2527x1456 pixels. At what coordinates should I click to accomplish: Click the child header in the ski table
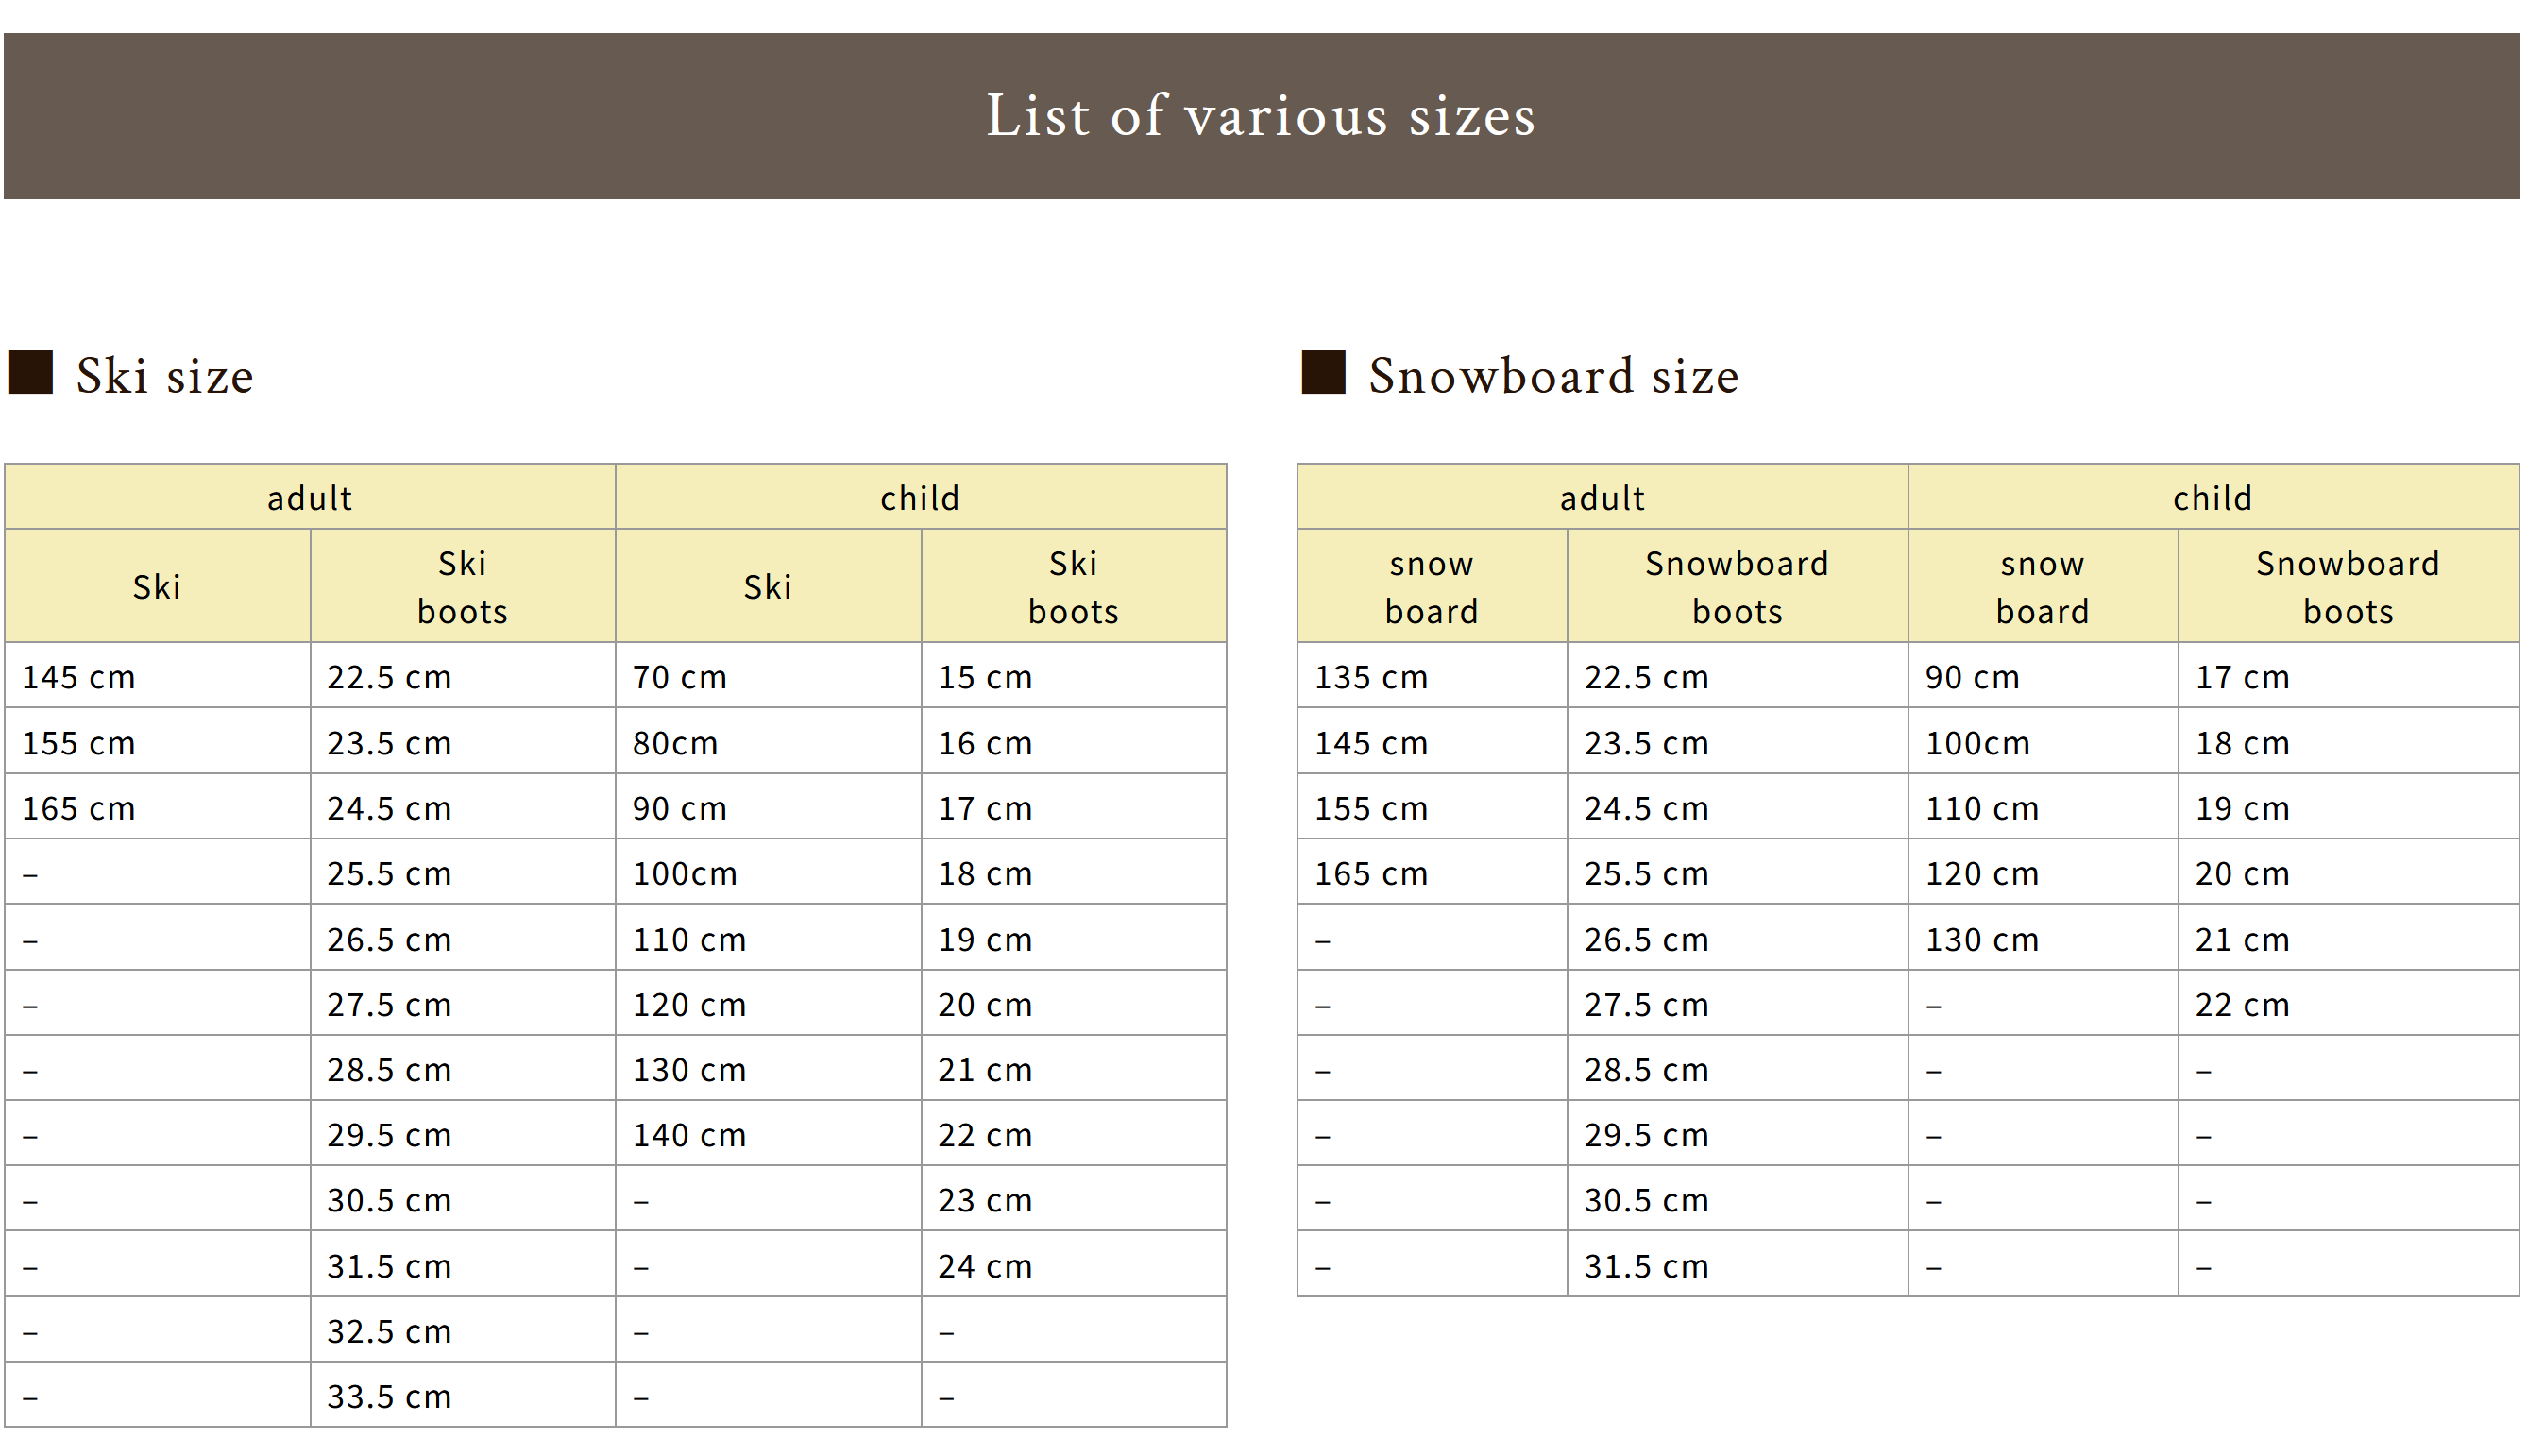[x=919, y=498]
